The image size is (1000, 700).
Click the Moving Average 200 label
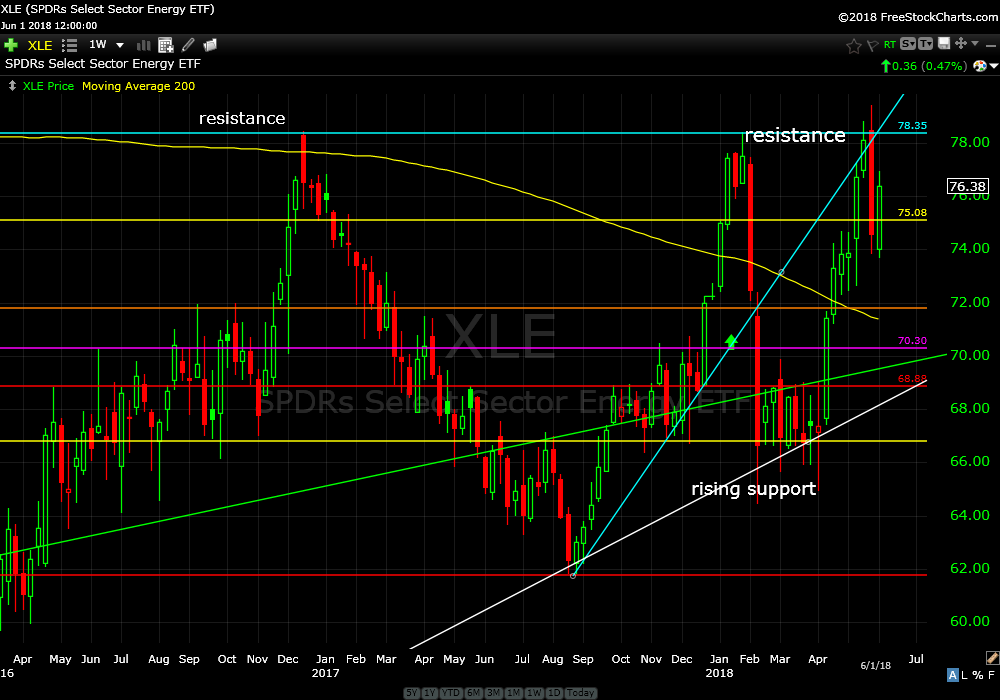tap(138, 86)
